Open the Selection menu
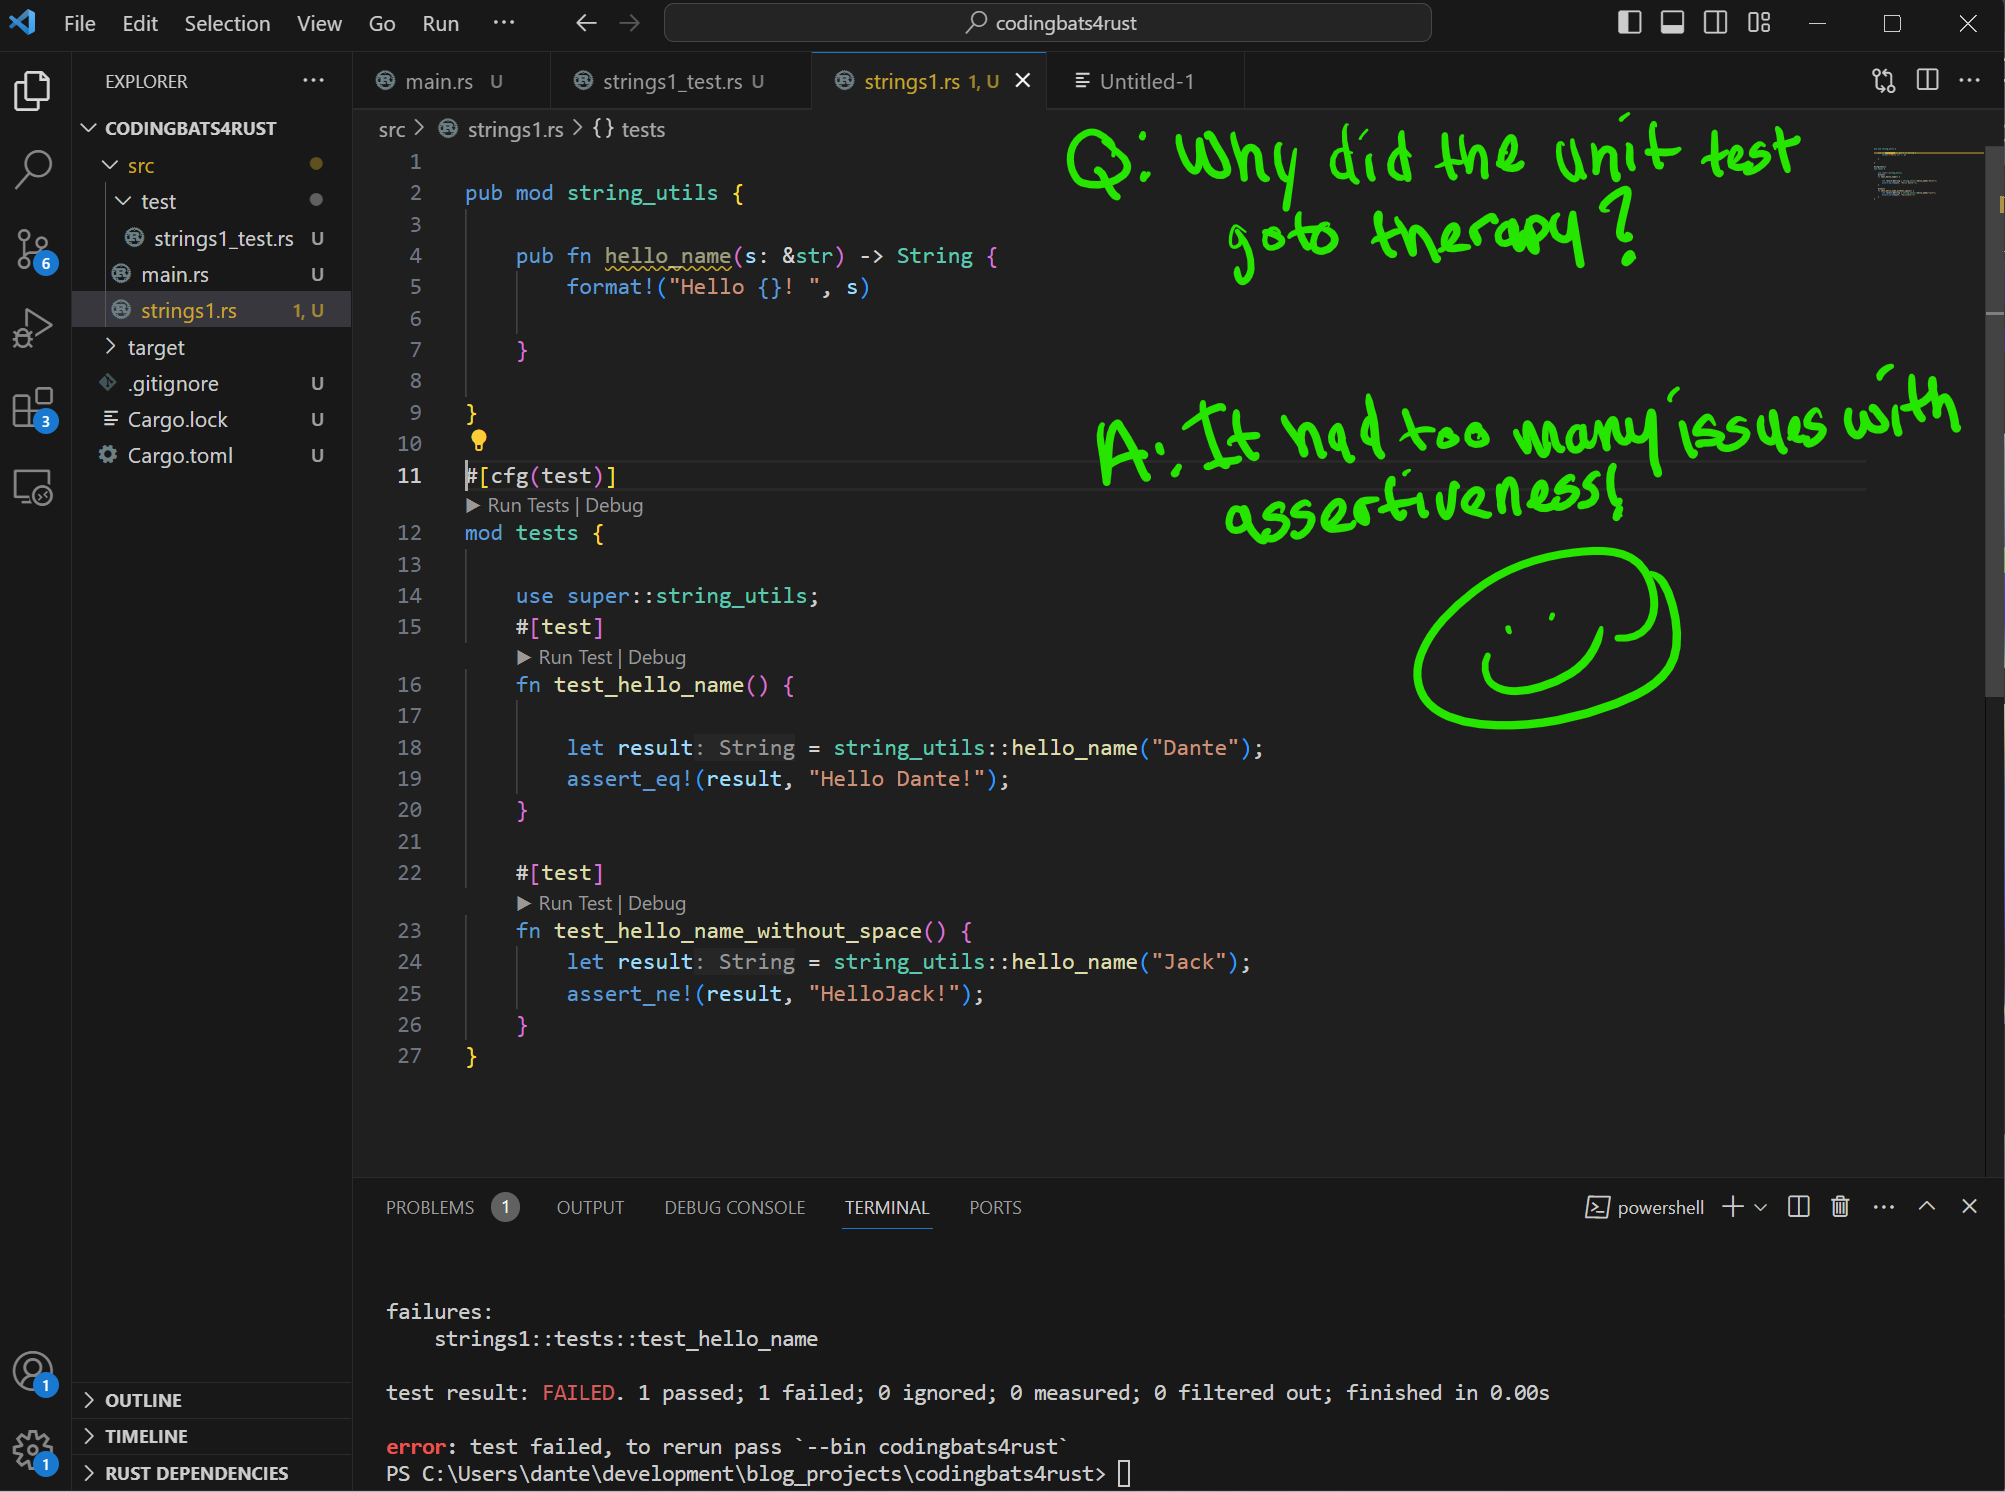This screenshot has width=2005, height=1492. (227, 23)
